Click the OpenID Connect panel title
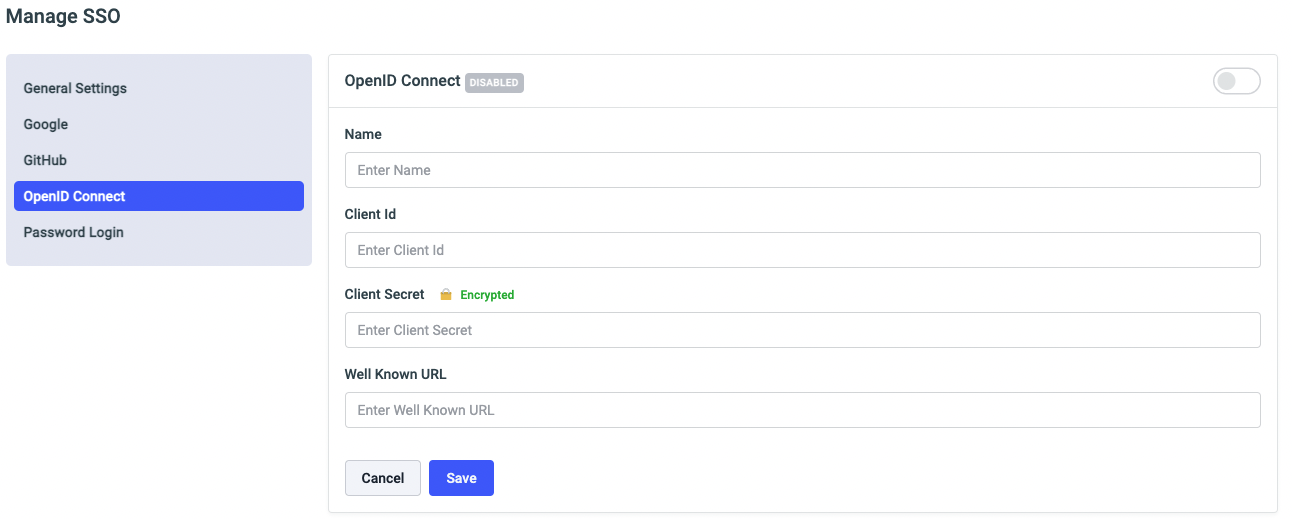This screenshot has height=519, width=1292. (402, 81)
